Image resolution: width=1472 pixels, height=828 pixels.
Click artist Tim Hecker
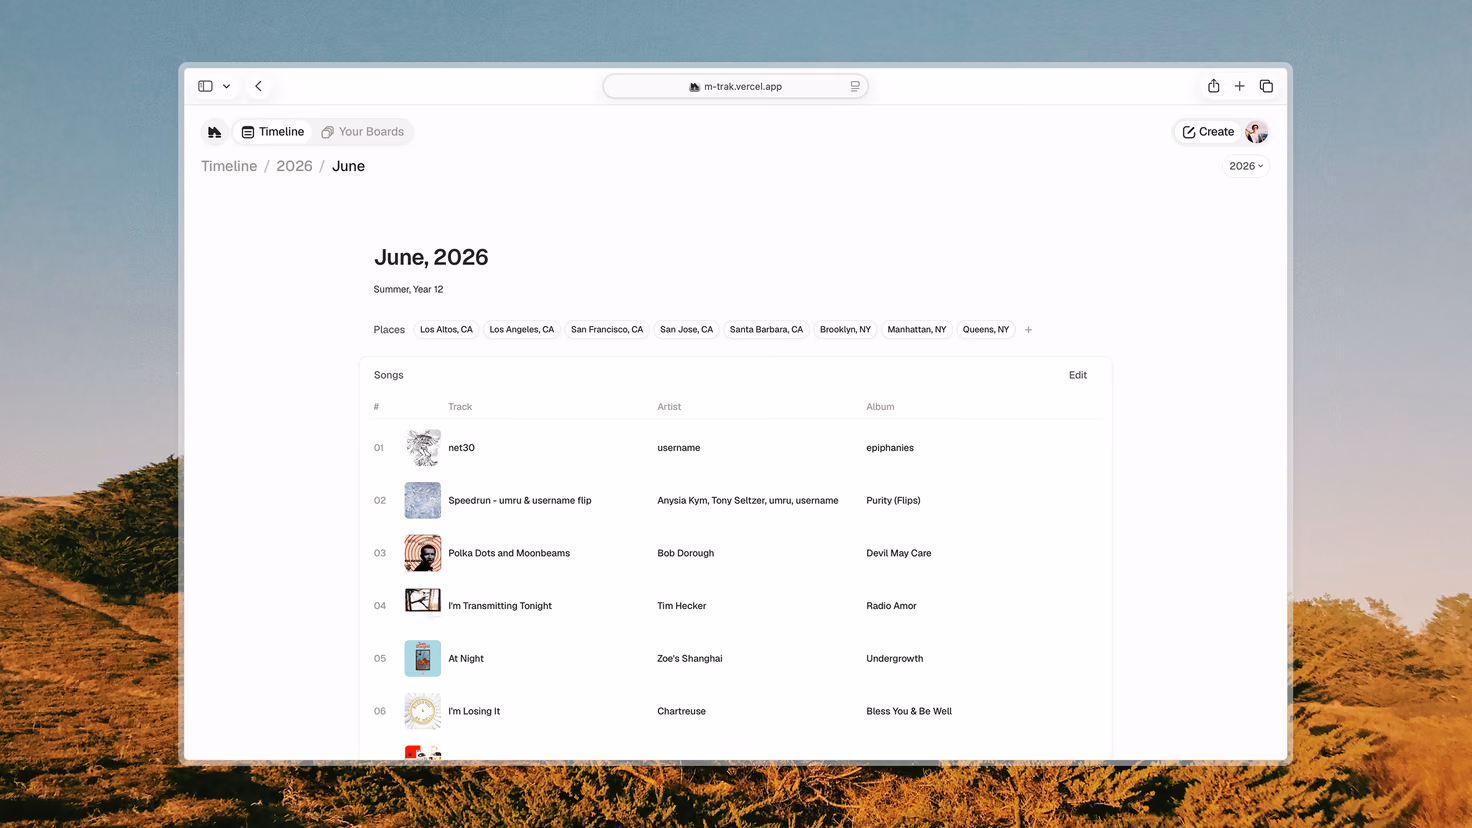tap(681, 606)
